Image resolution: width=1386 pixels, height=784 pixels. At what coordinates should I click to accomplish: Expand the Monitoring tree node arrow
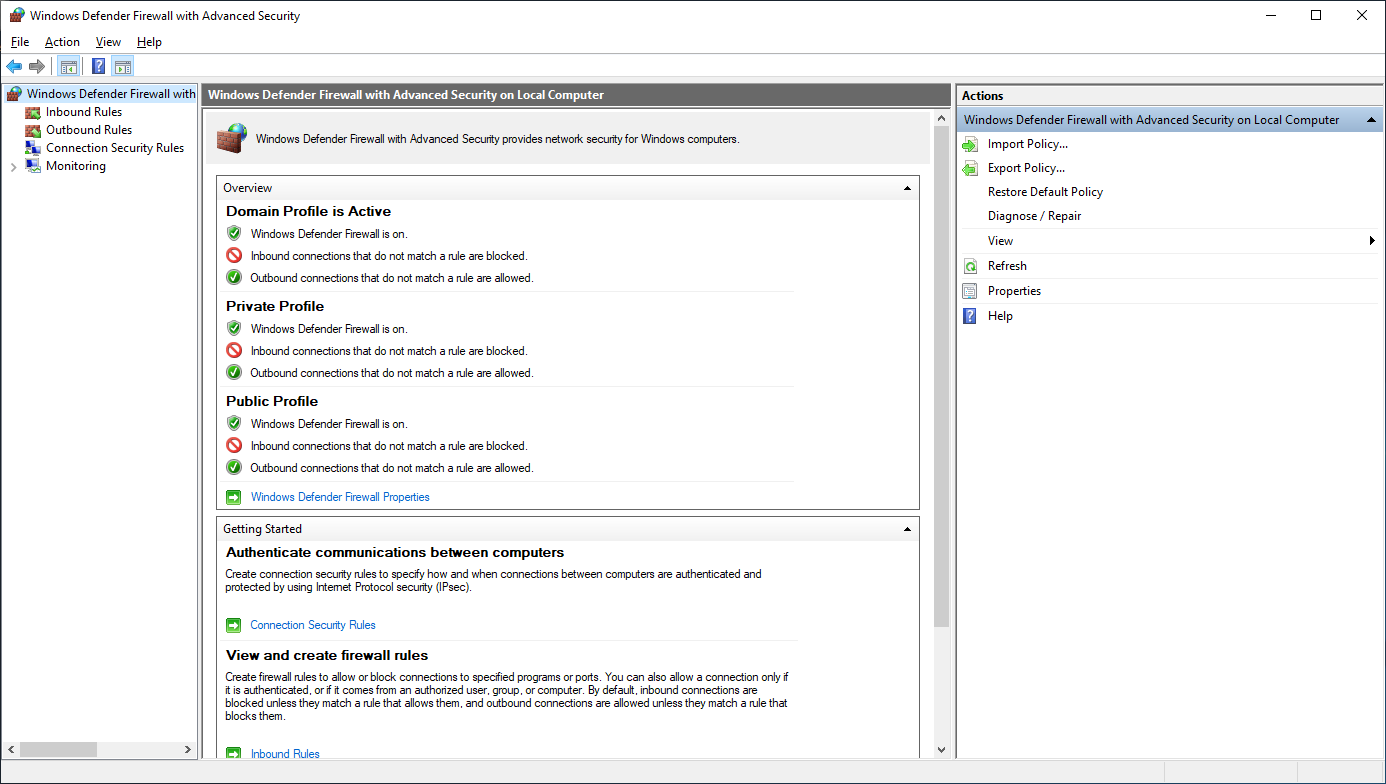click(13, 167)
